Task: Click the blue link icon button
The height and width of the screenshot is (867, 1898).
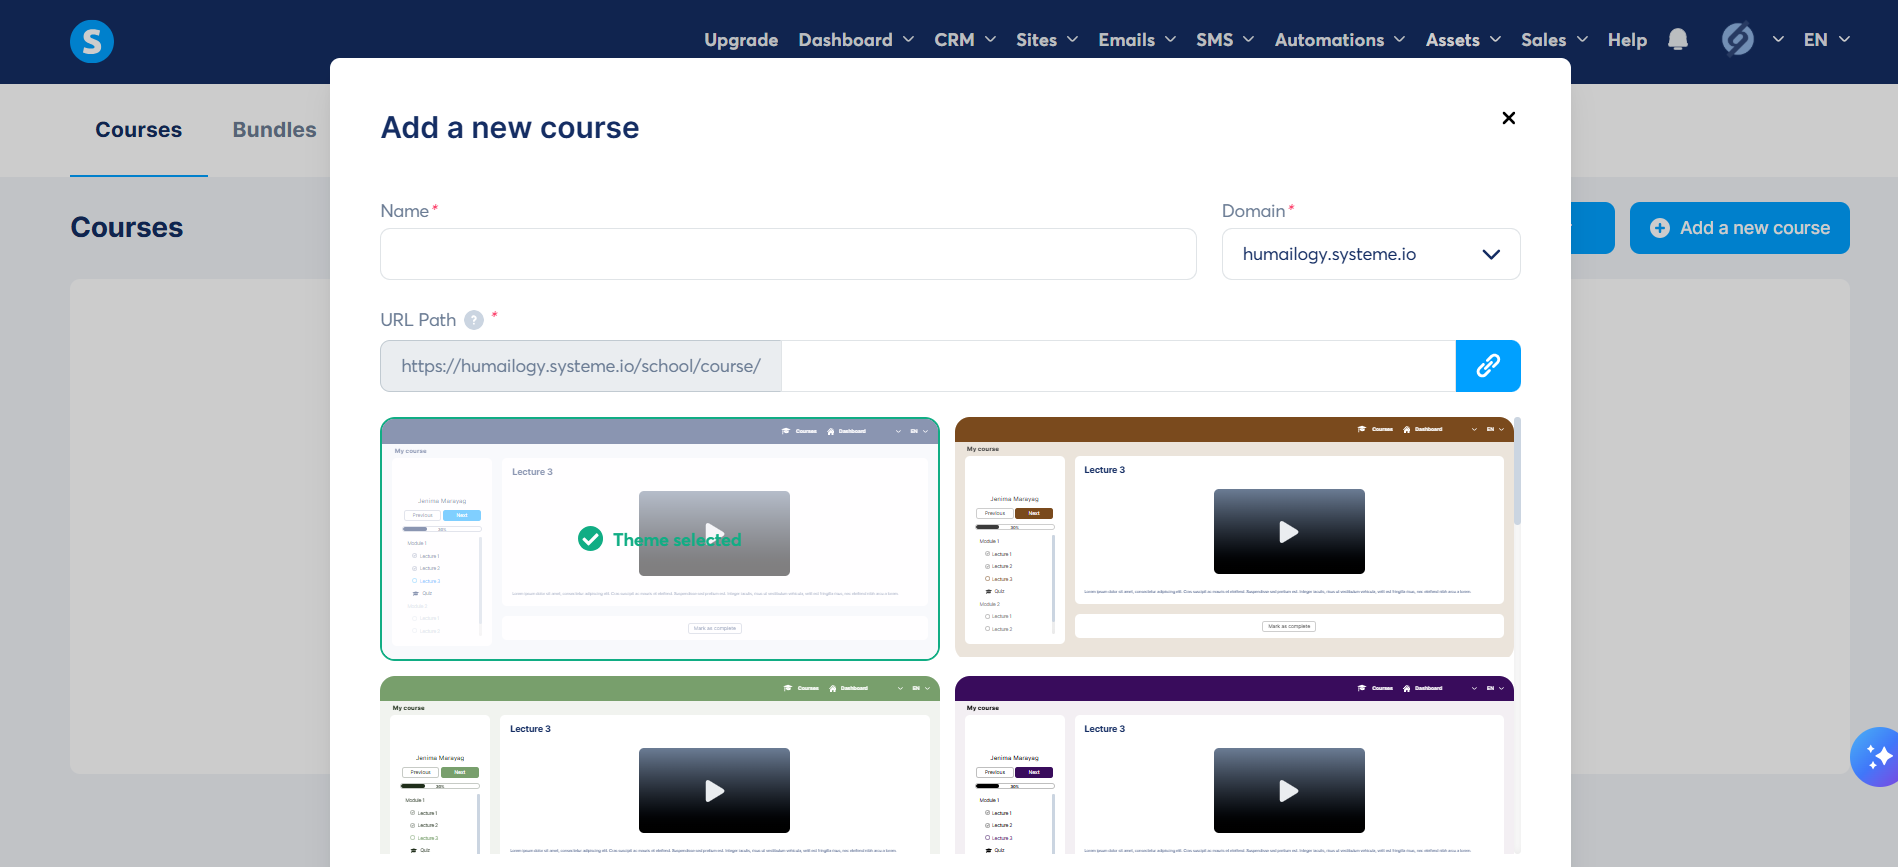Action: (x=1488, y=366)
